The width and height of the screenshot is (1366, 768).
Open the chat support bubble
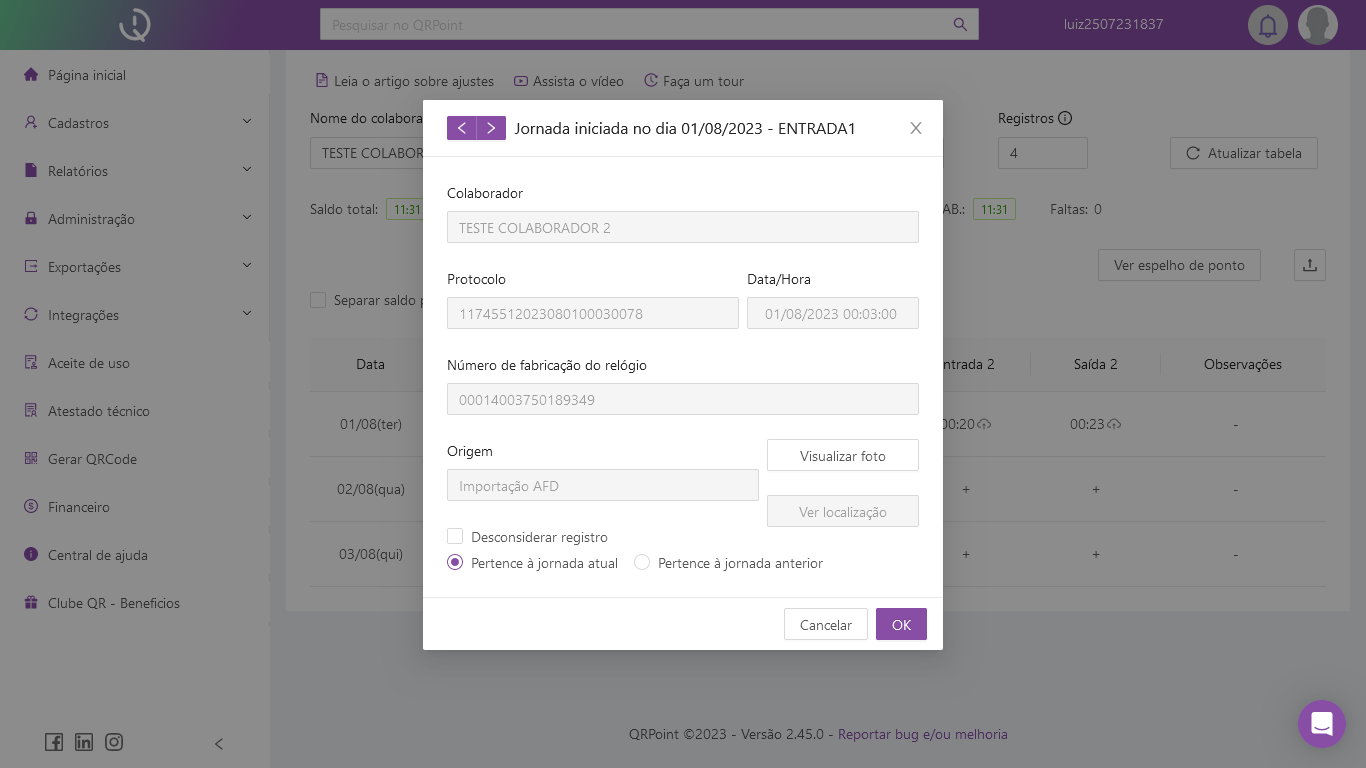click(1321, 723)
